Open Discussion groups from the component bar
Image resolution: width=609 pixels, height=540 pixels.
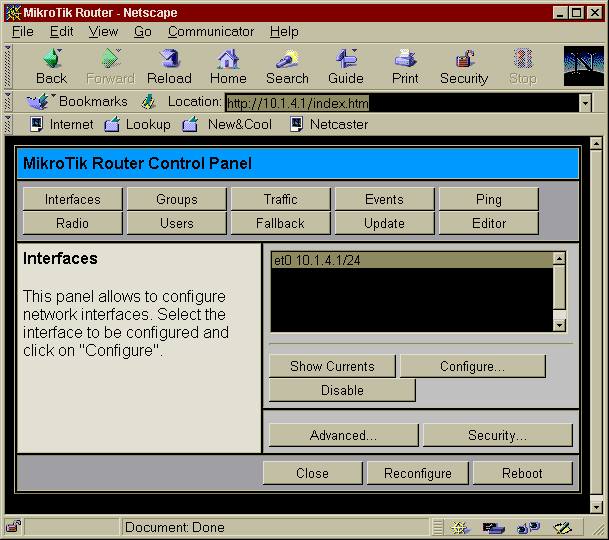[528, 528]
